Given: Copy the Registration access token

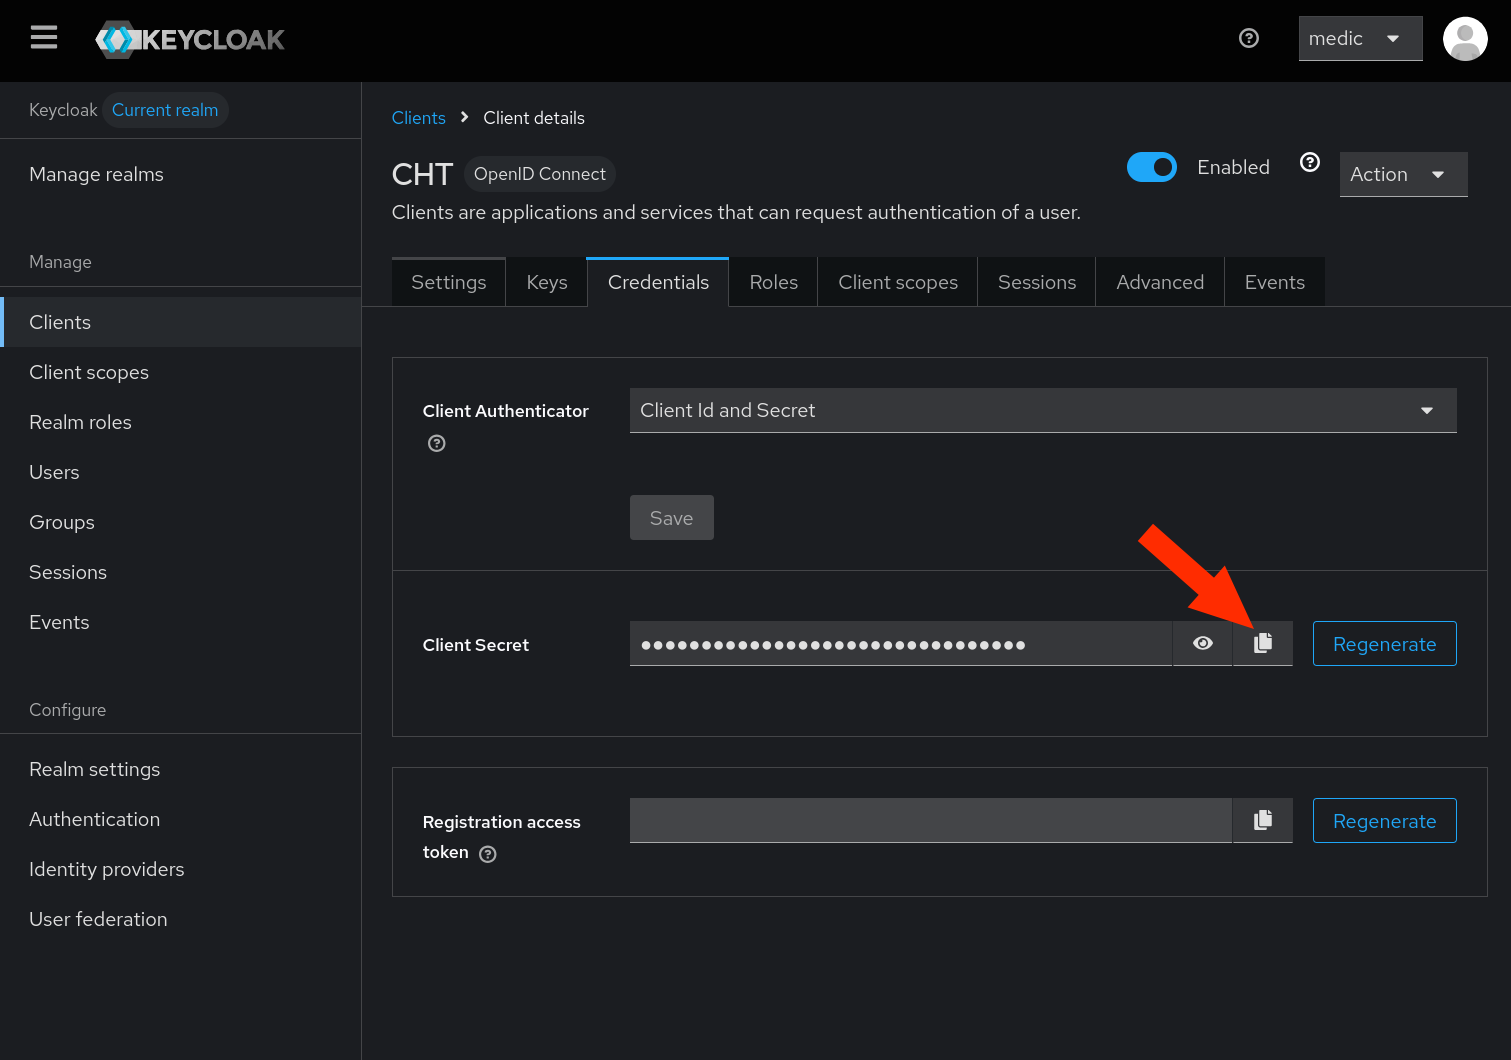Looking at the screenshot, I should point(1263,820).
